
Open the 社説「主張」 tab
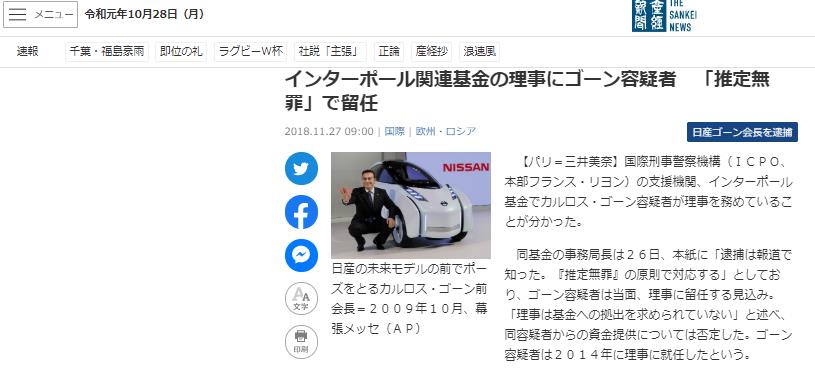pos(331,51)
